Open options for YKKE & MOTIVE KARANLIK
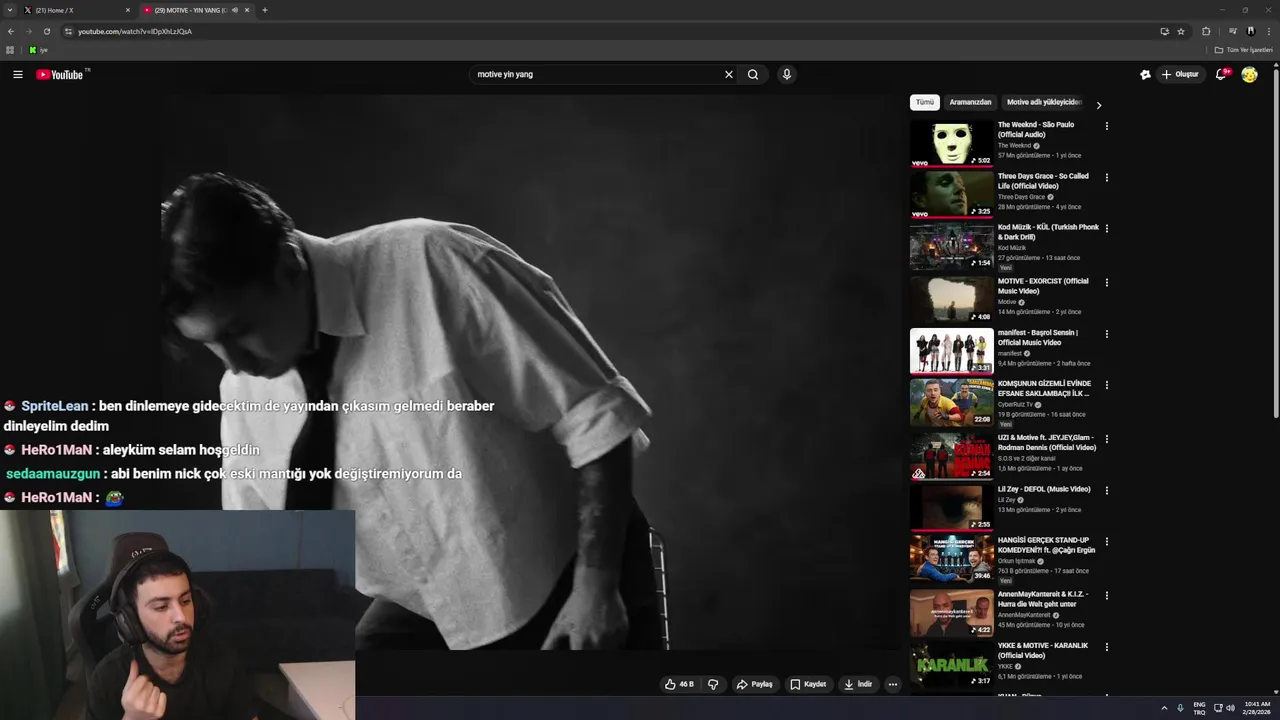1280x720 pixels. [1106, 646]
